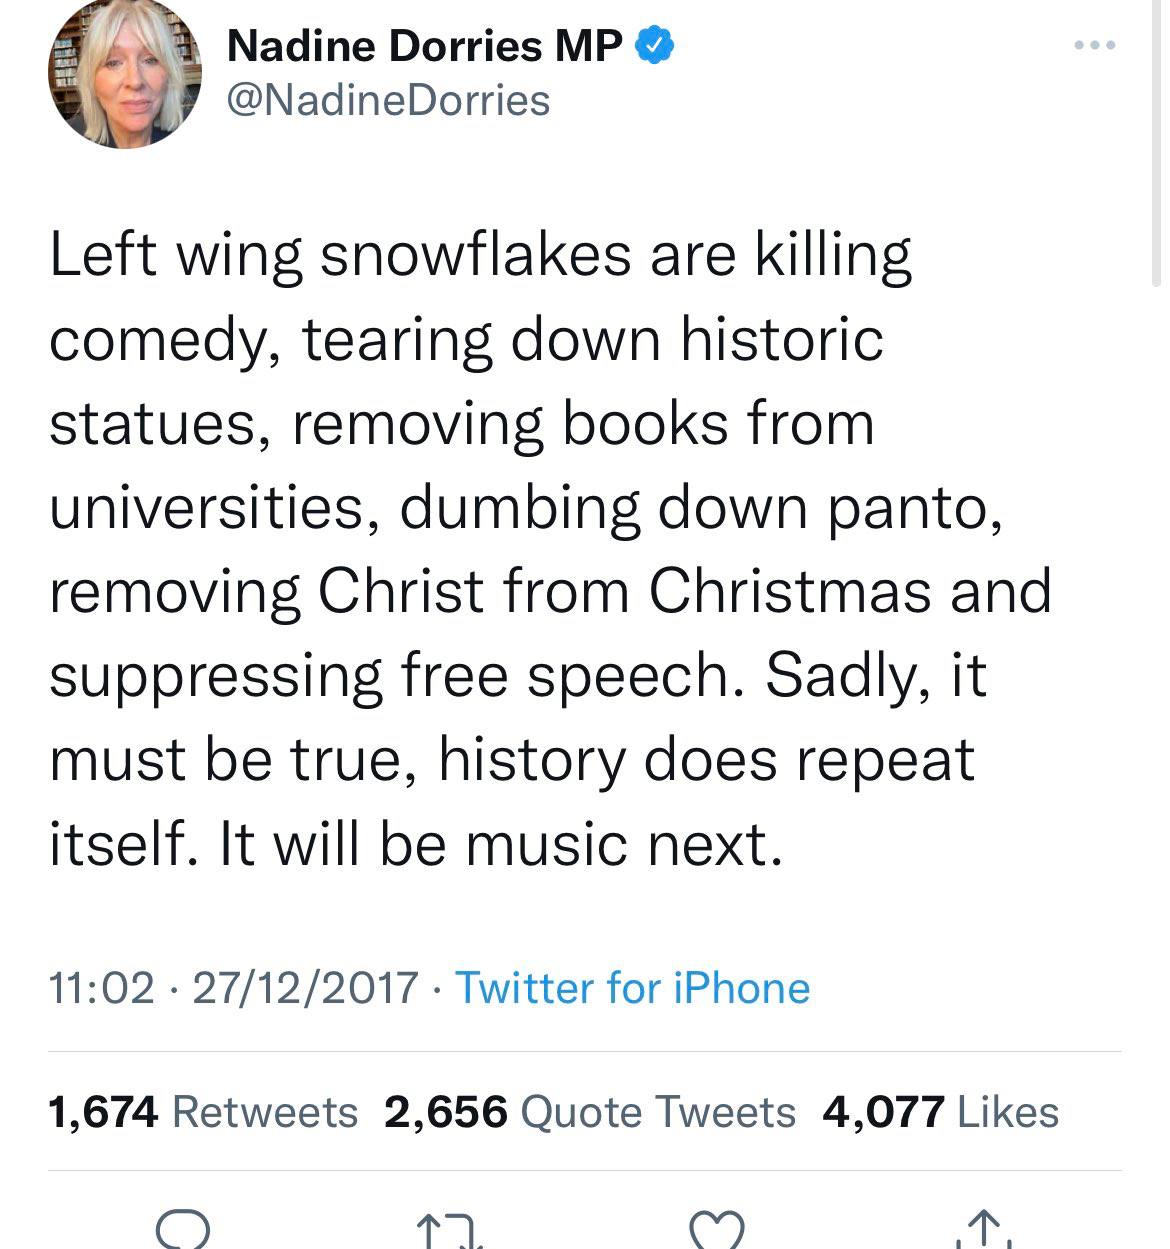View the 2,656 Quote Tweets list
The image size is (1170, 1249).
click(590, 1111)
